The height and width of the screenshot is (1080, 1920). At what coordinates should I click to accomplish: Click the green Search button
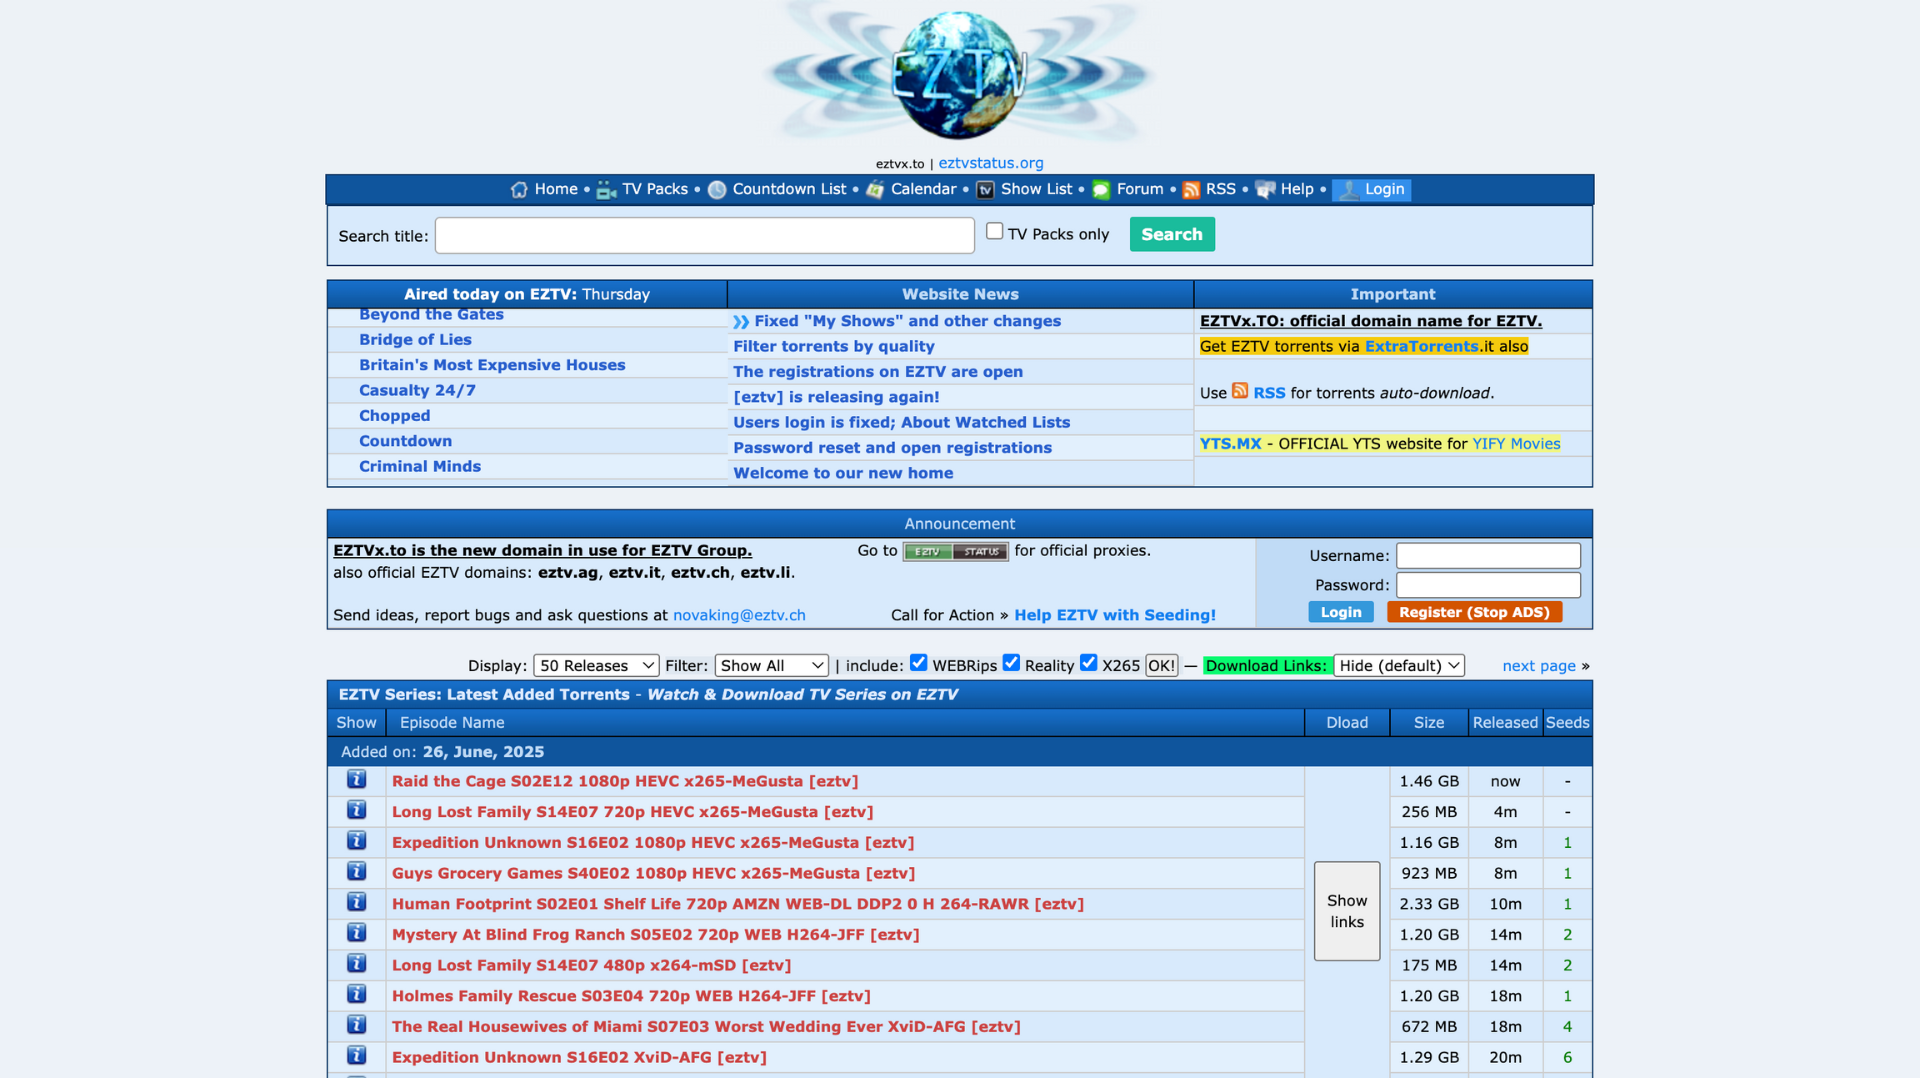point(1171,234)
